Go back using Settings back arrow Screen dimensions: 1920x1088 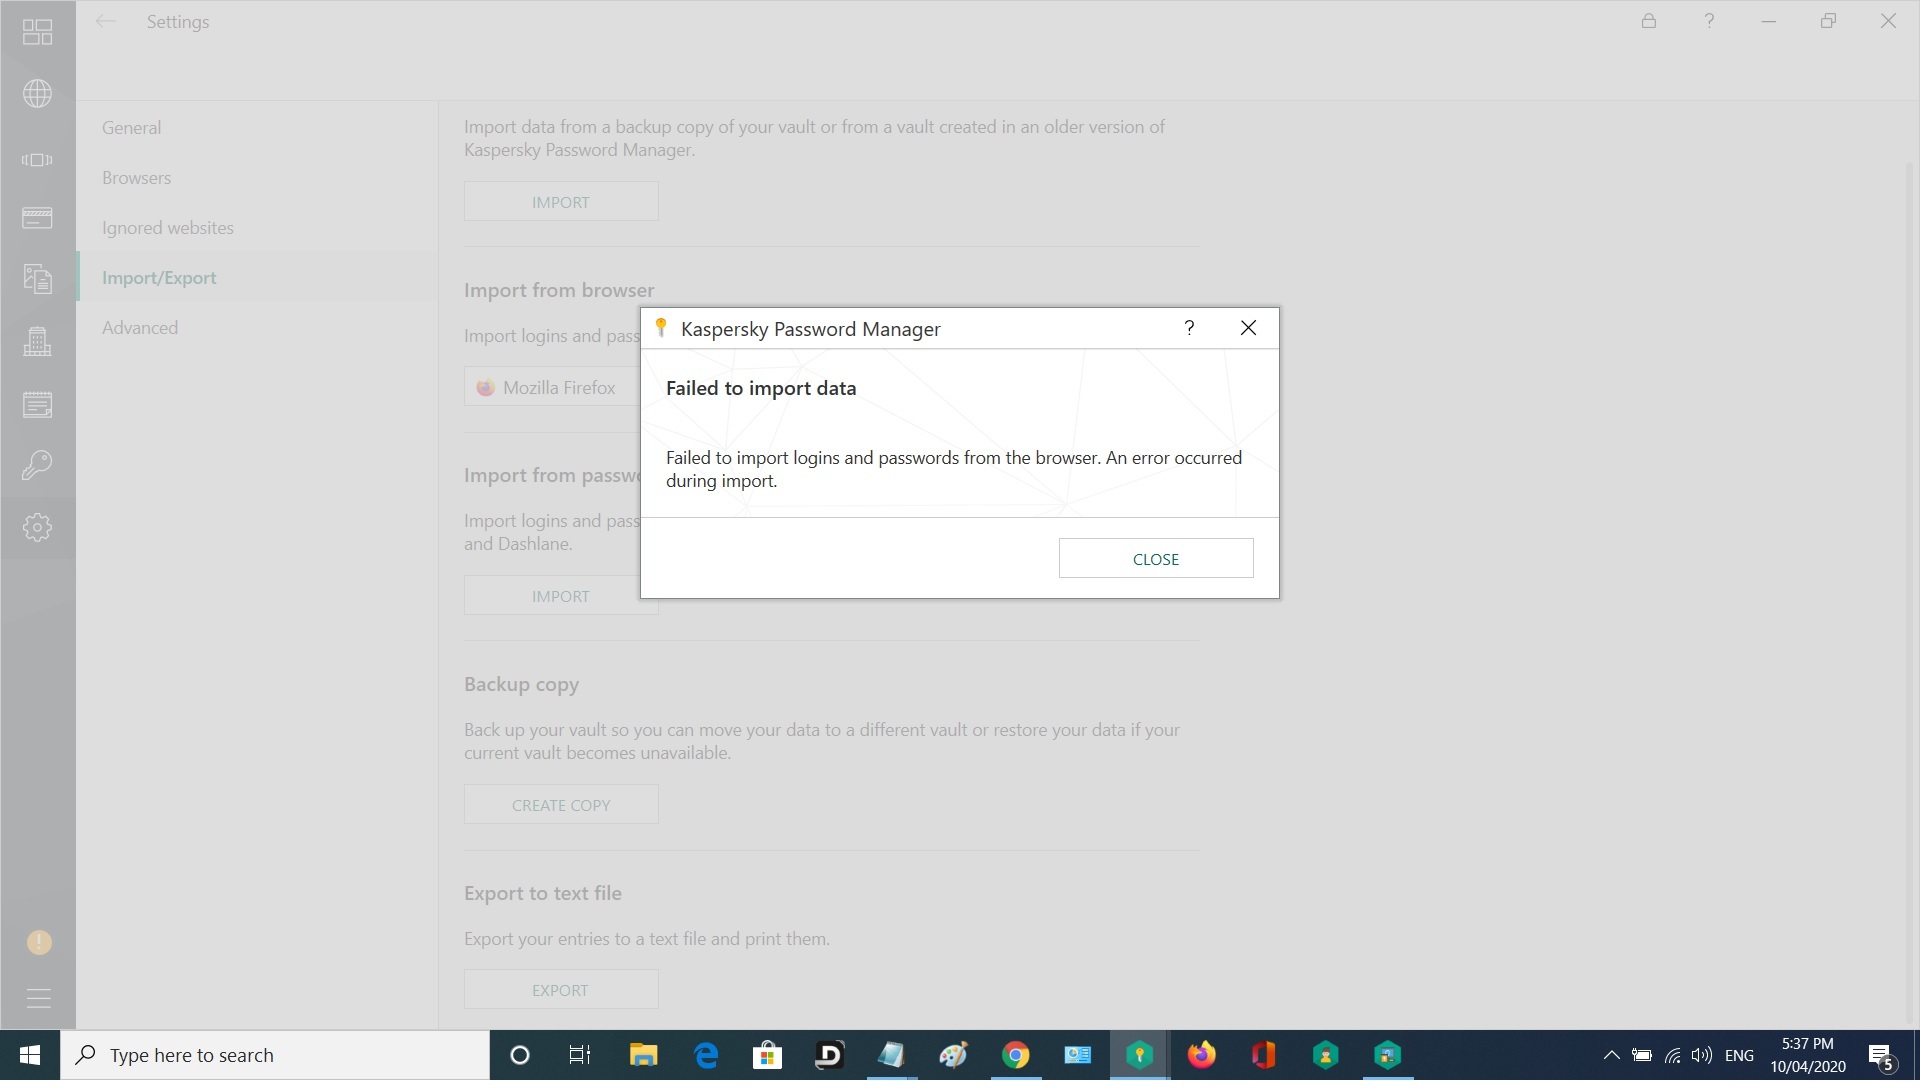click(106, 21)
